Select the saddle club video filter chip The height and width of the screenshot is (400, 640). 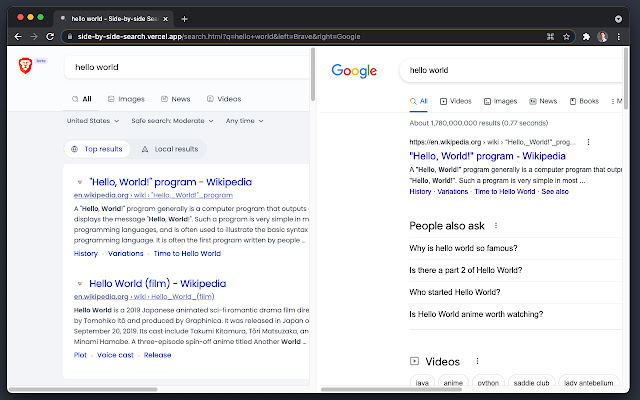(531, 382)
